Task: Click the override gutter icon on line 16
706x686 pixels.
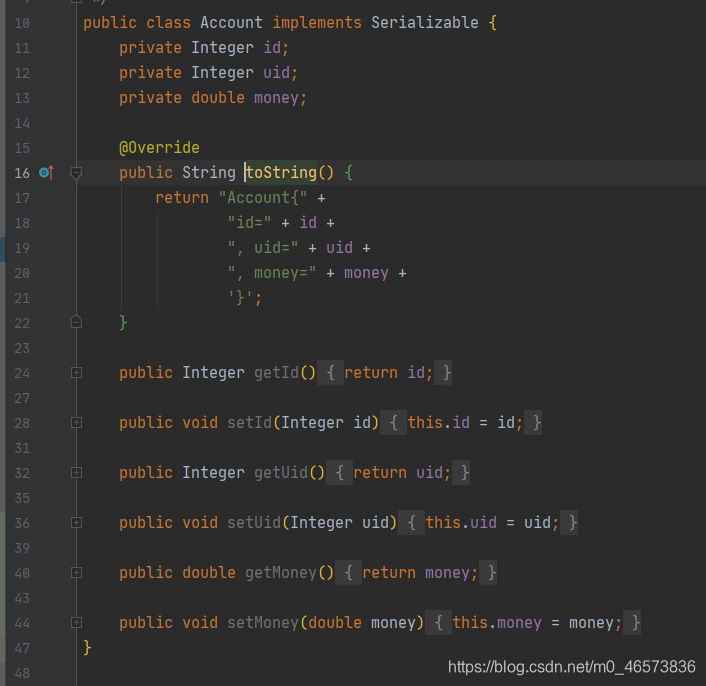Action: coord(46,172)
